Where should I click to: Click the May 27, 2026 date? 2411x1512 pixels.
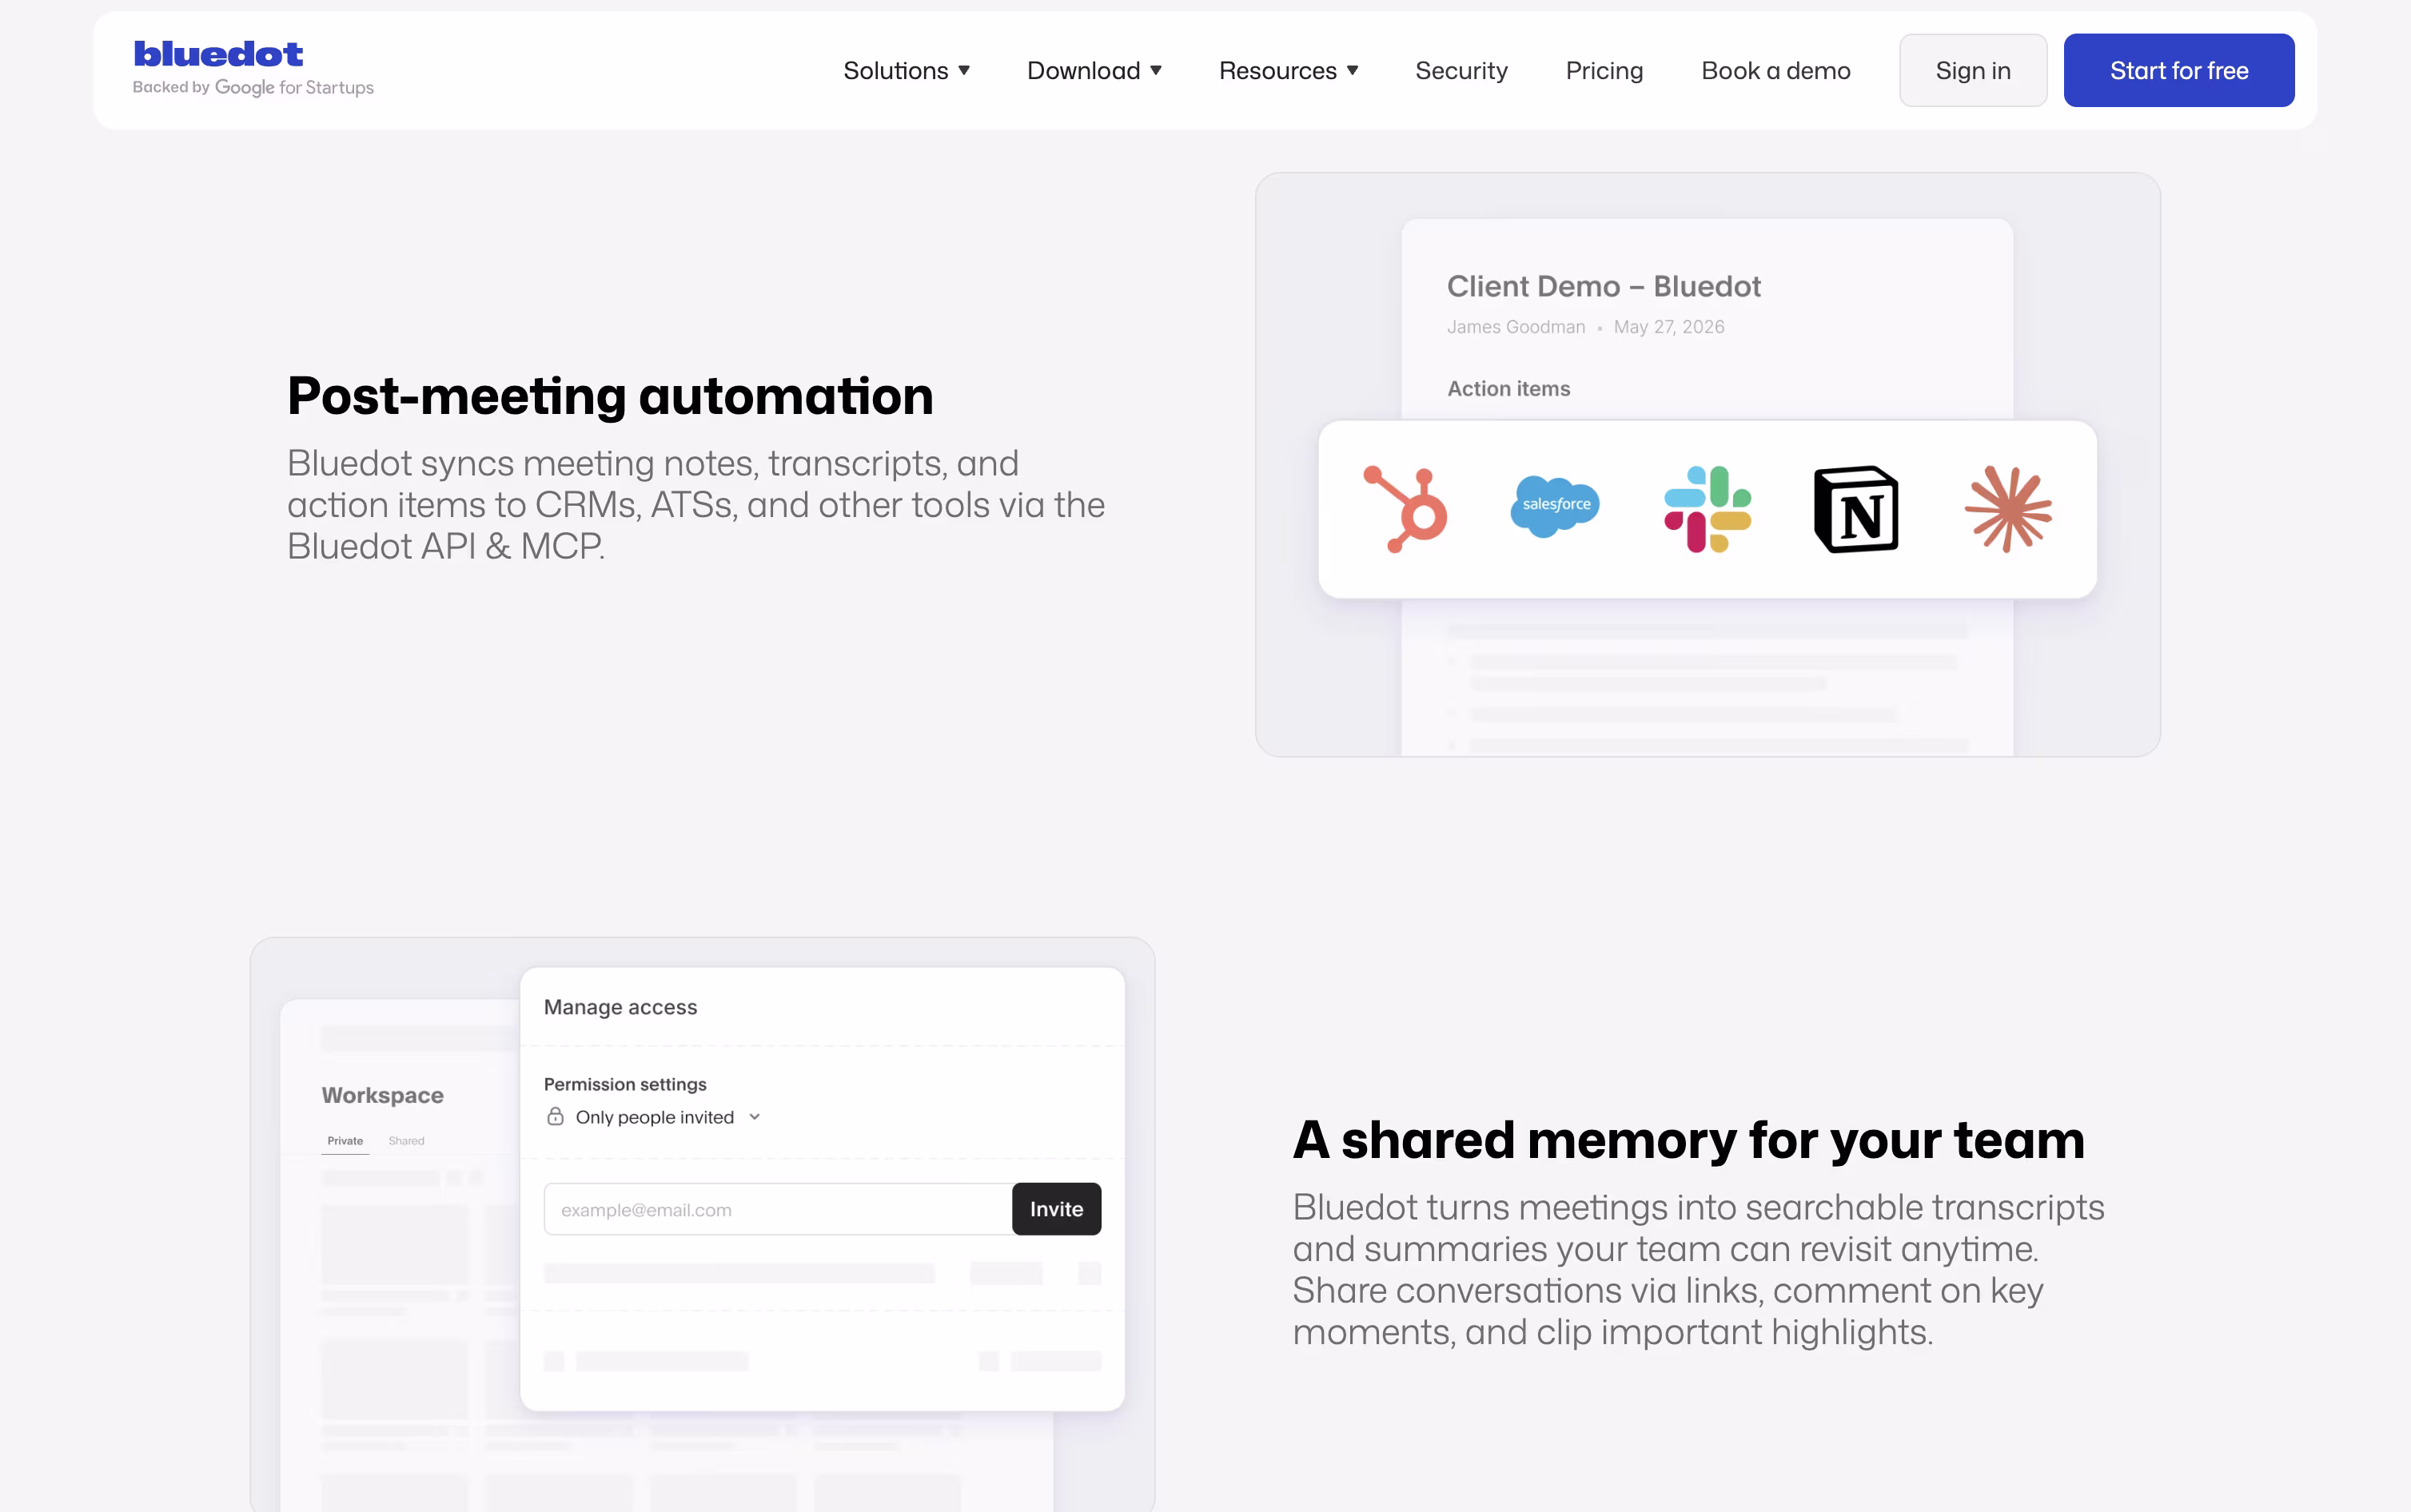1669,327
